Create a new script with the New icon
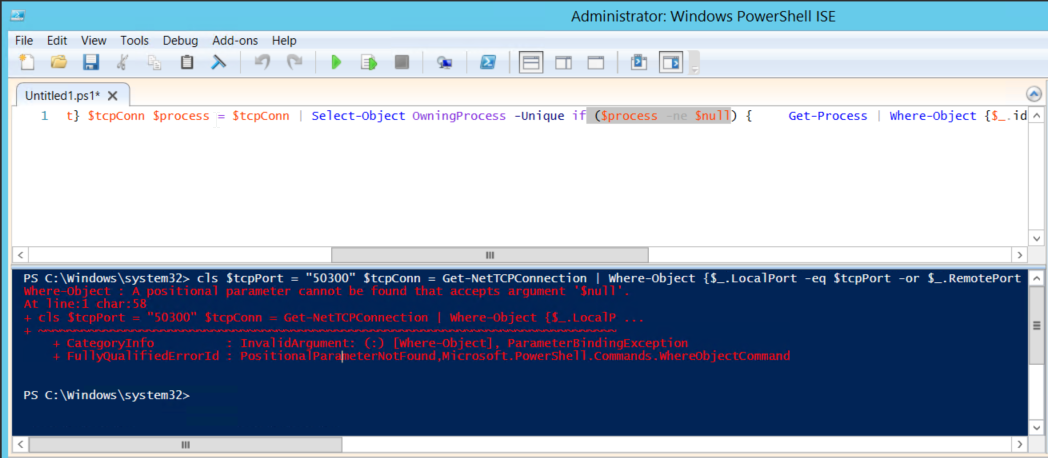 click(27, 63)
